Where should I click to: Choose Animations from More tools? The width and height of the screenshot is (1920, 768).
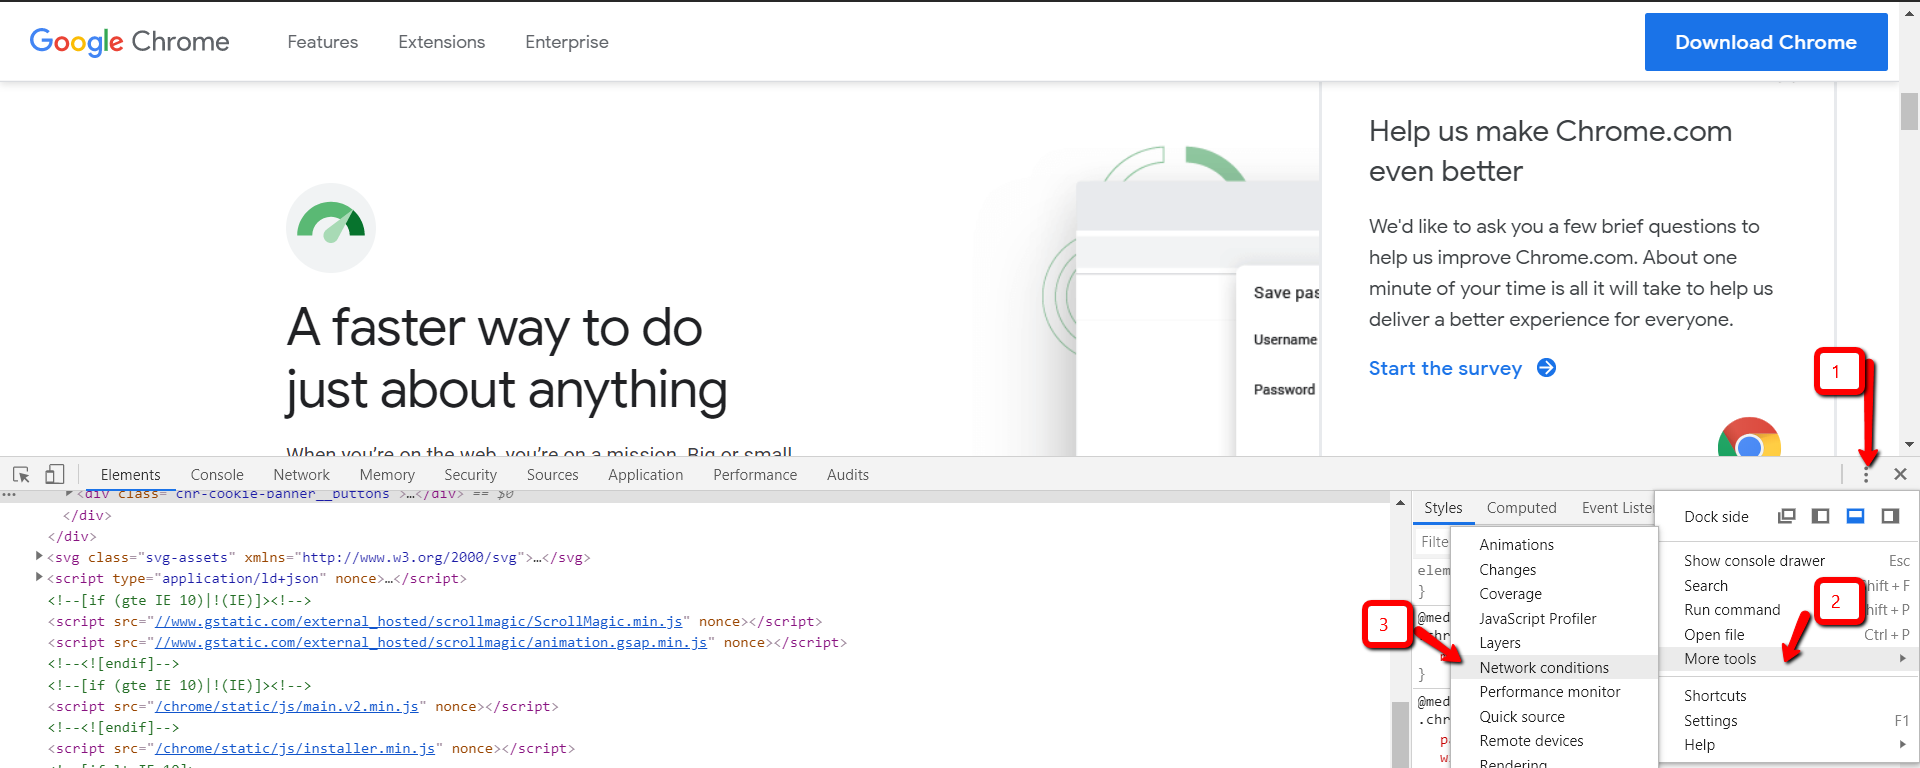1554,545
